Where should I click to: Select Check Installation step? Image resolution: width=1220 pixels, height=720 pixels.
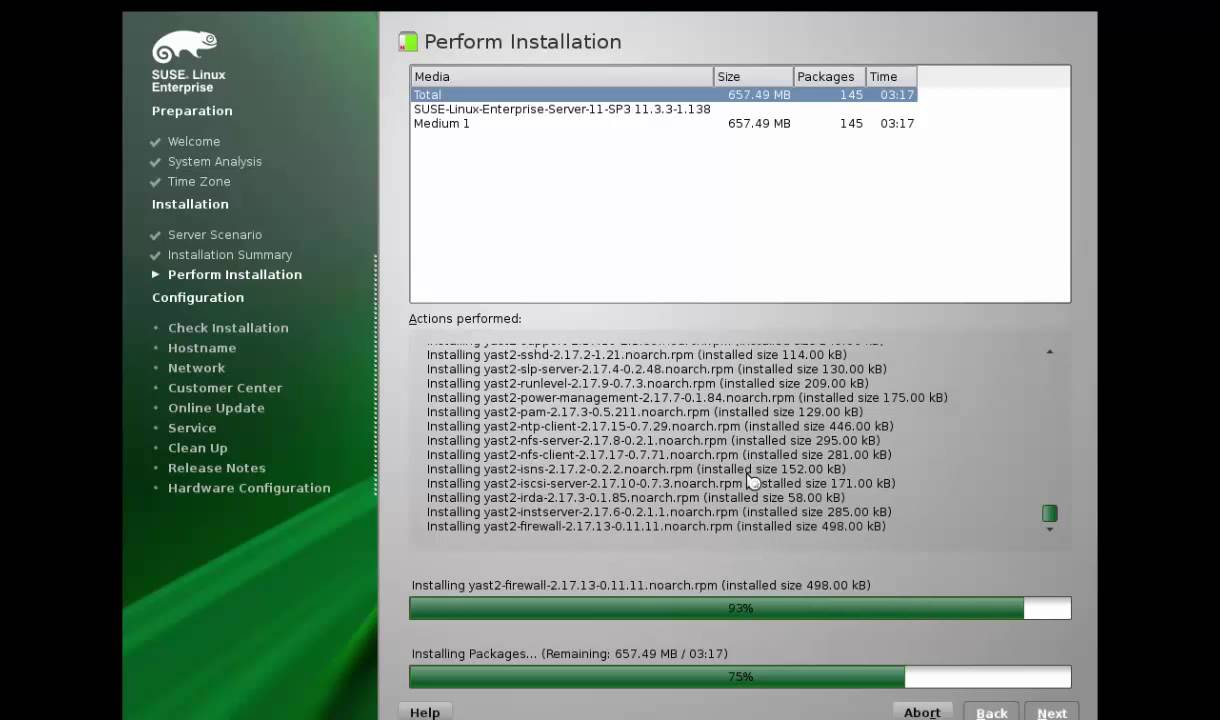[x=228, y=328]
